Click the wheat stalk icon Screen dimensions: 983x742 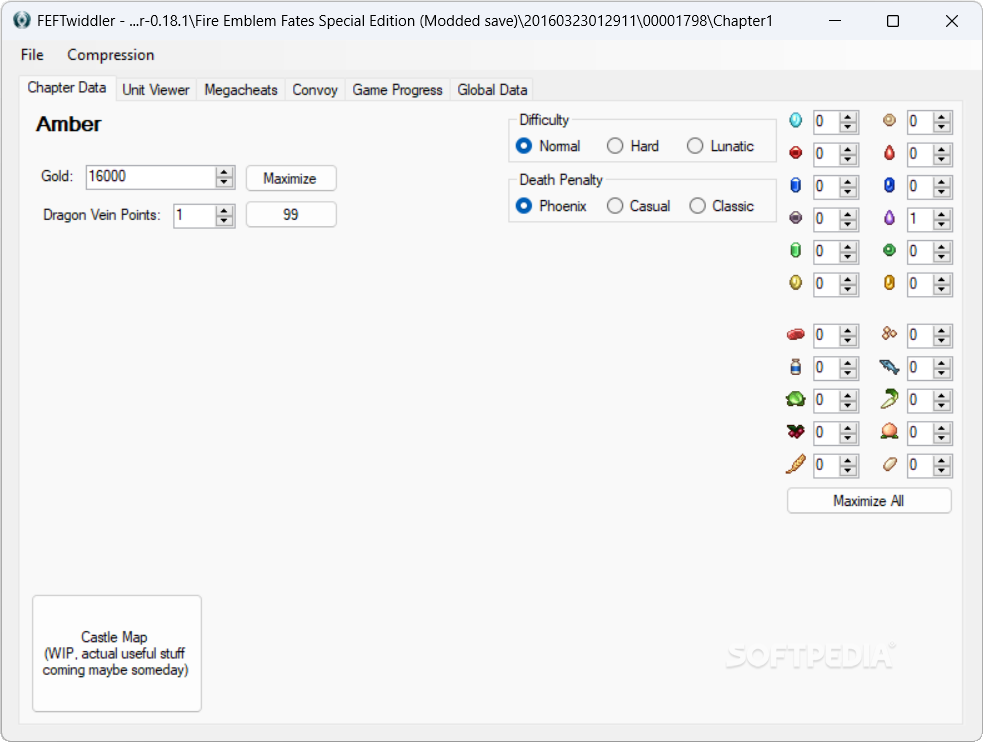tap(796, 464)
